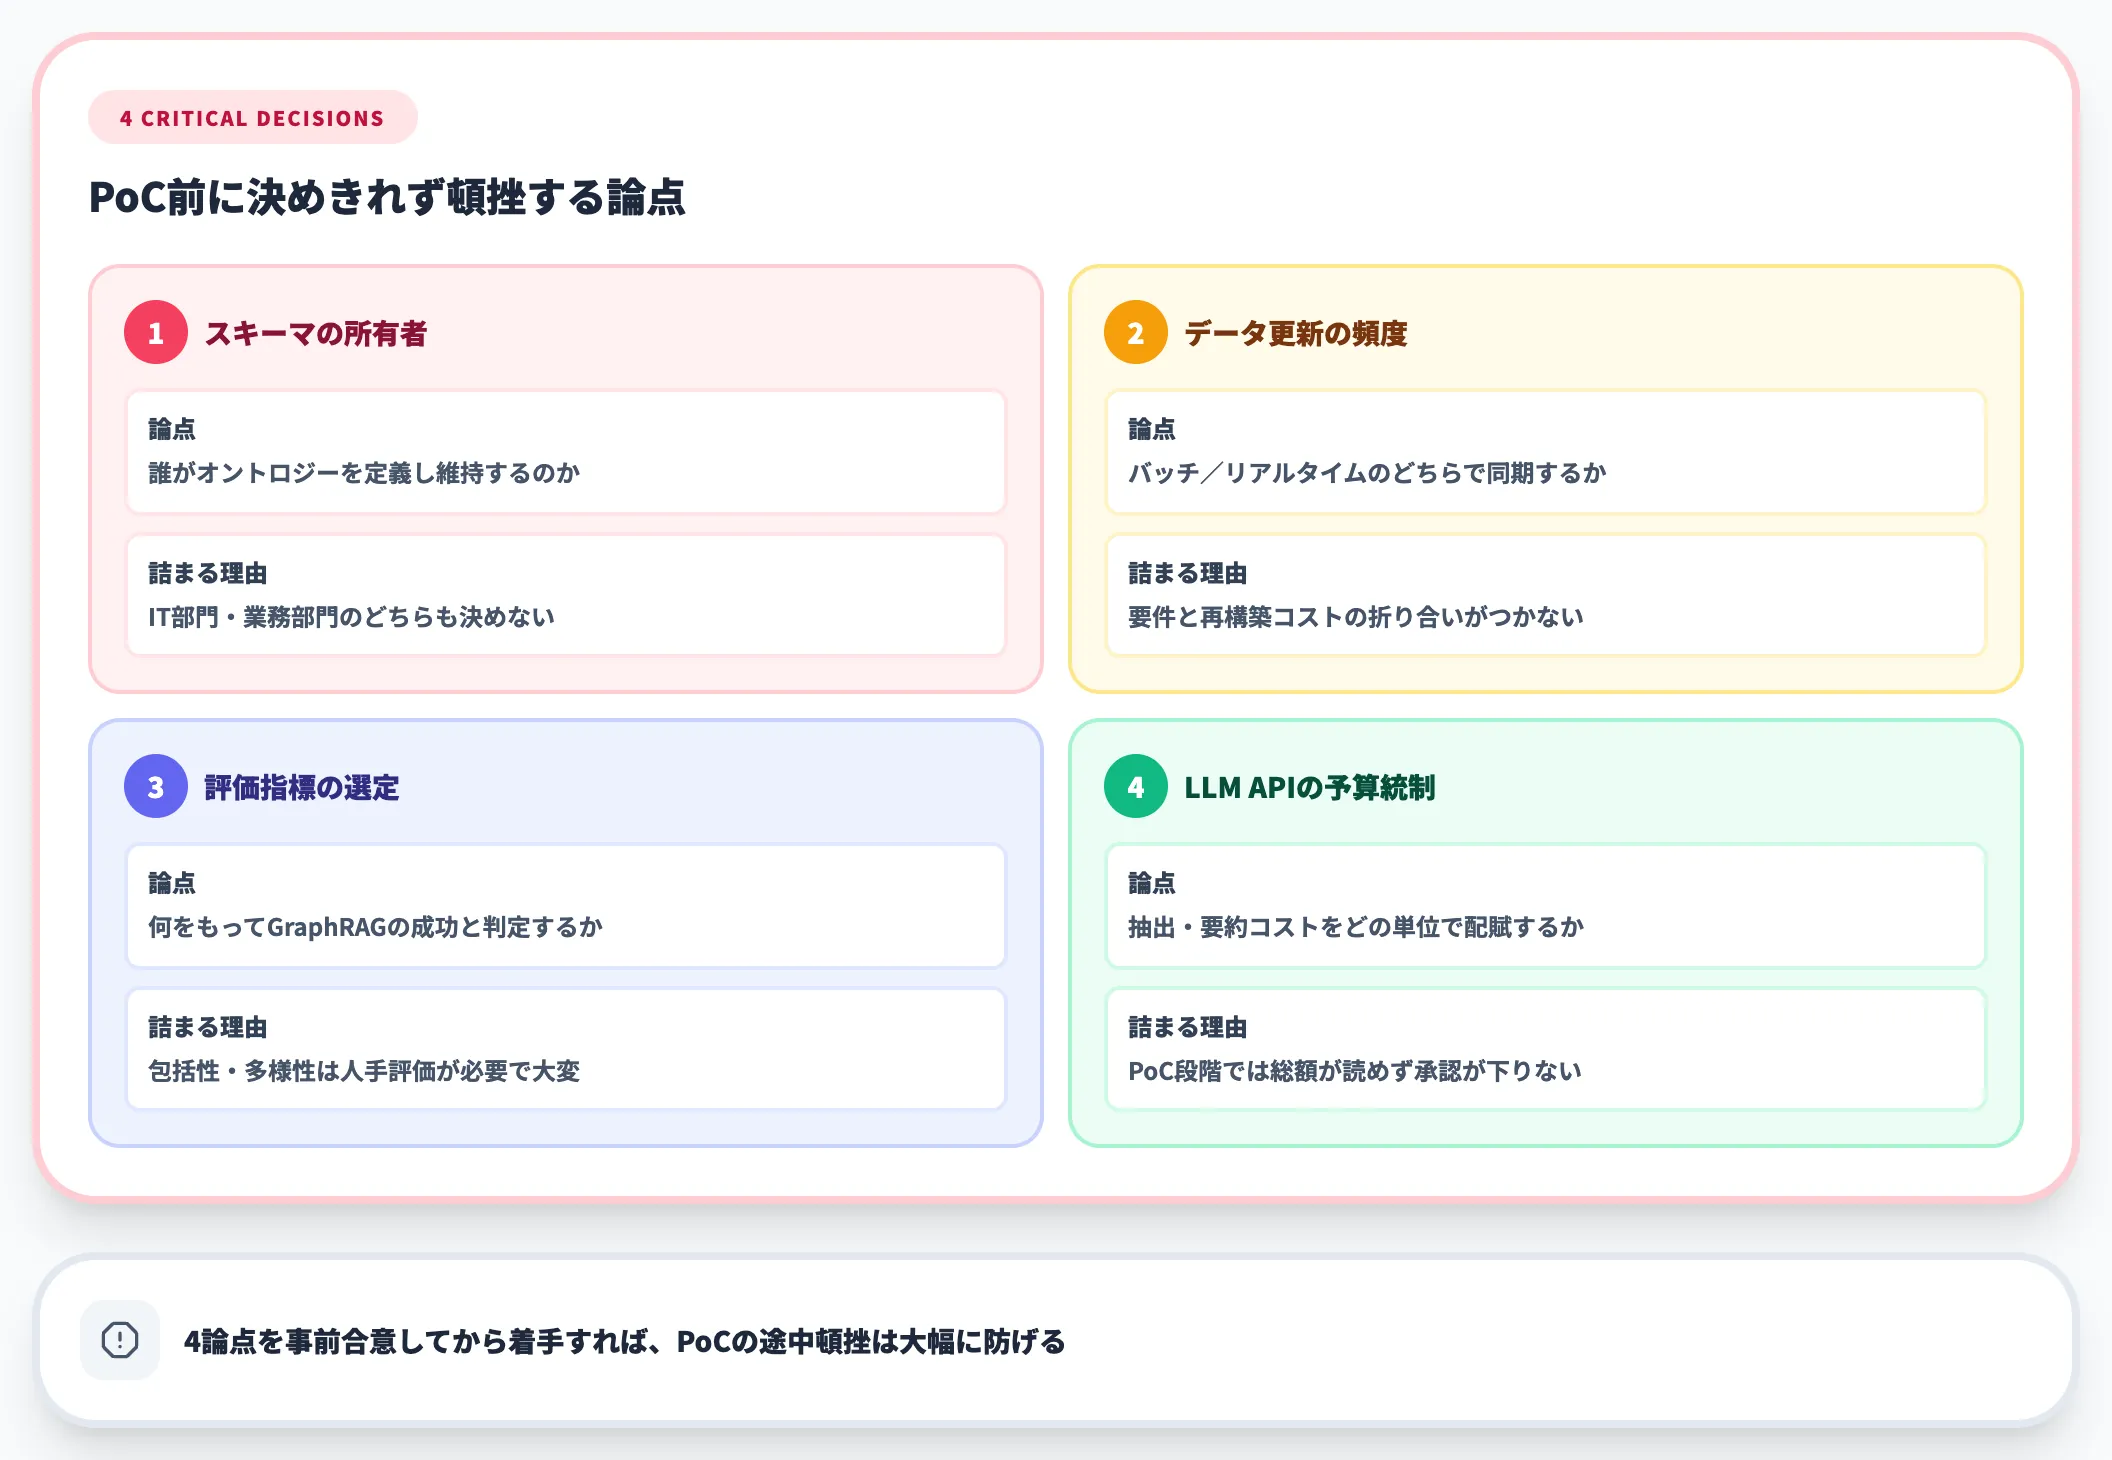Click the orange number 2 circle icon
This screenshot has height=1460, width=2112.
1135,334
